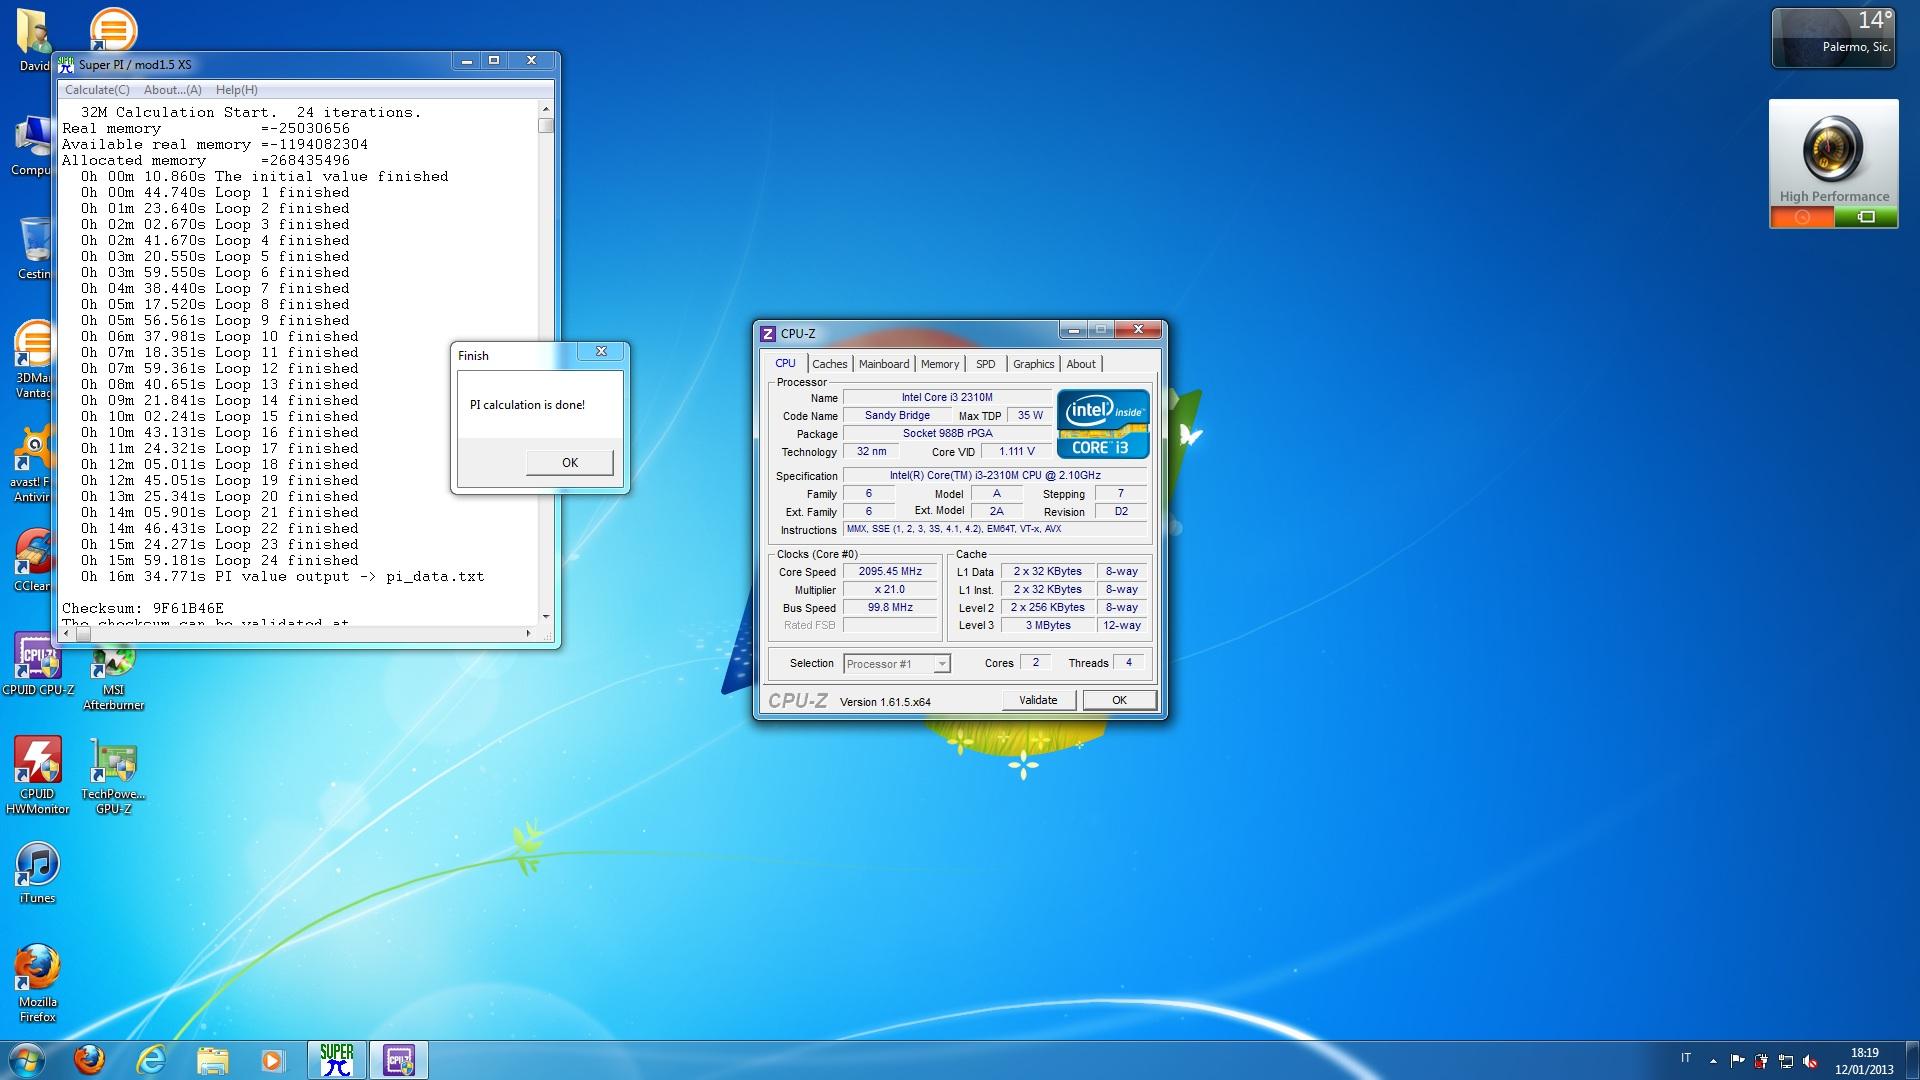Open Windows Explorer folder in taskbar
This screenshot has height=1080, width=1920.
(x=212, y=1060)
